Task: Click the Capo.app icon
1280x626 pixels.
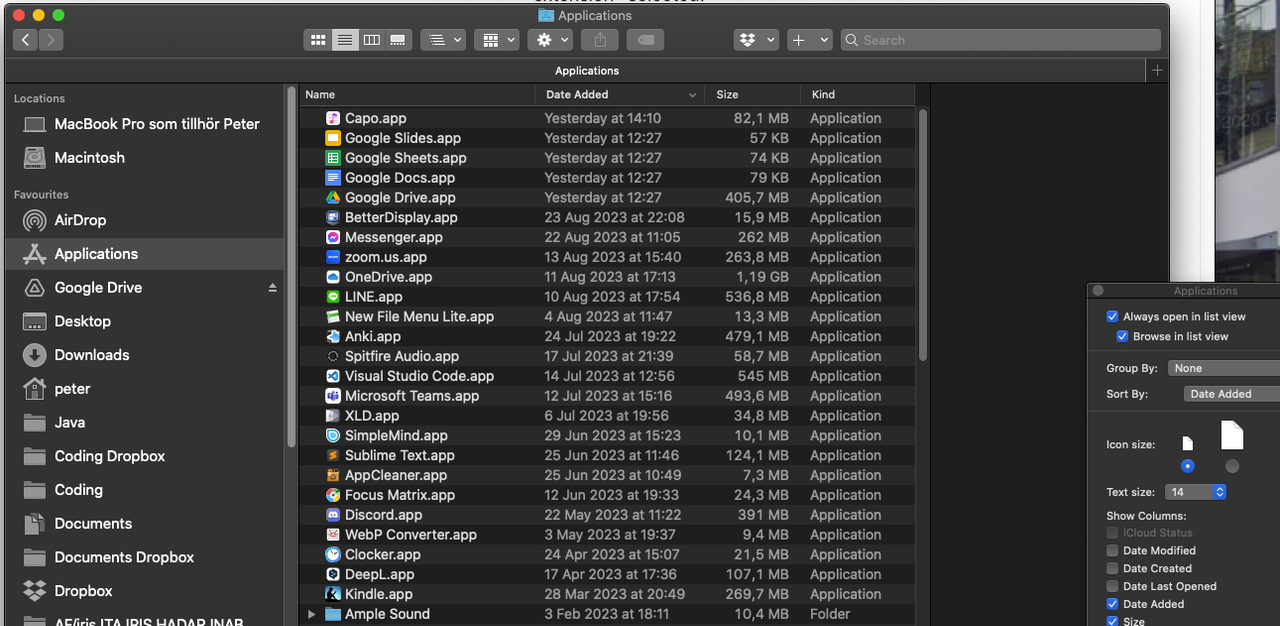Action: tap(333, 118)
